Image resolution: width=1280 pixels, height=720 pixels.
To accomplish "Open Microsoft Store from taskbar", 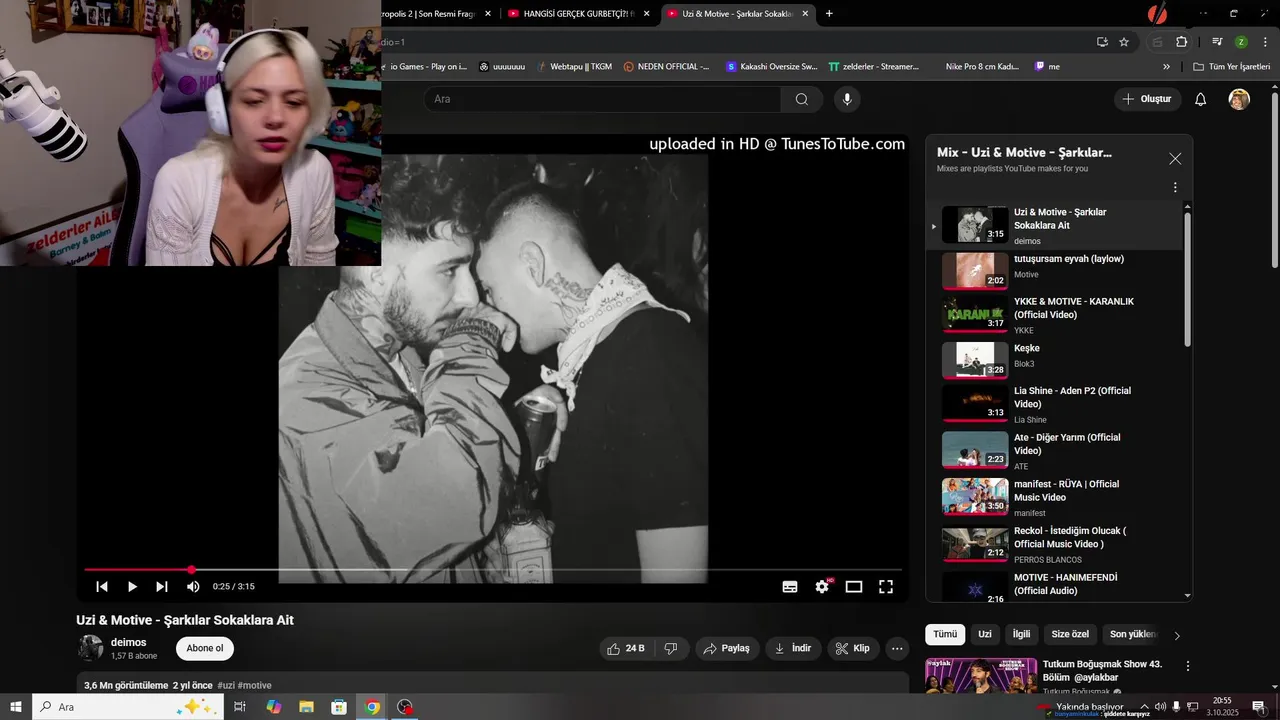I will [x=339, y=707].
